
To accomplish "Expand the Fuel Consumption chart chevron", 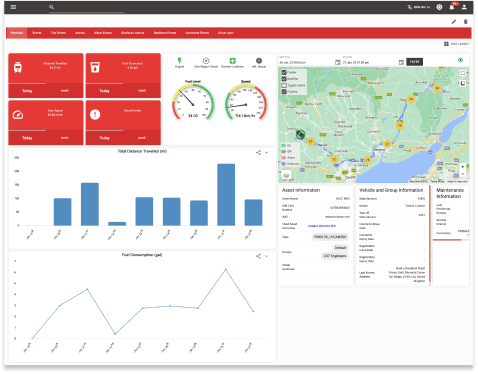I will coord(266,256).
